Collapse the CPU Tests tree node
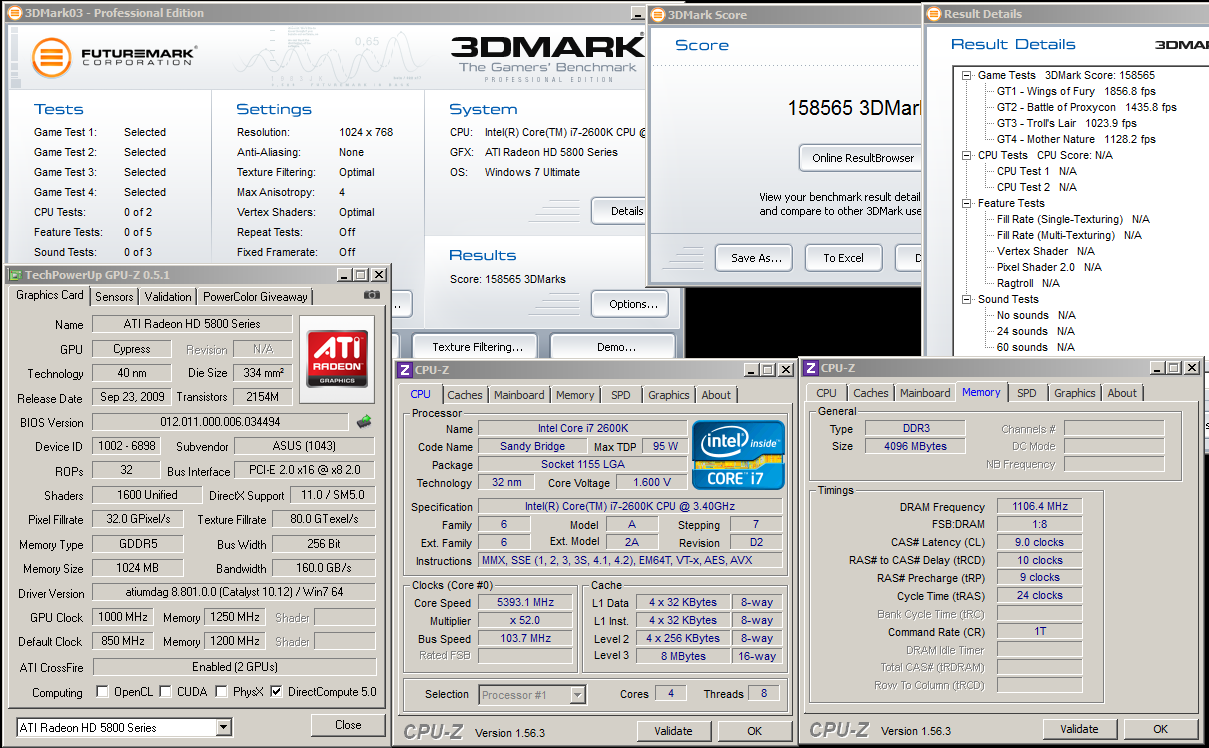Screen dimensions: 1209x748 (x=967, y=155)
